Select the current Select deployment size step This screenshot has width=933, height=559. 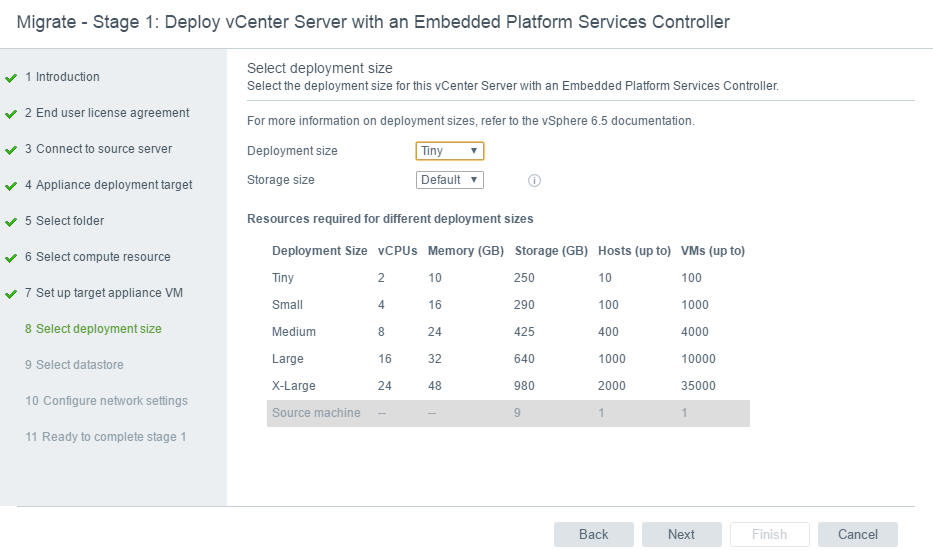93,329
